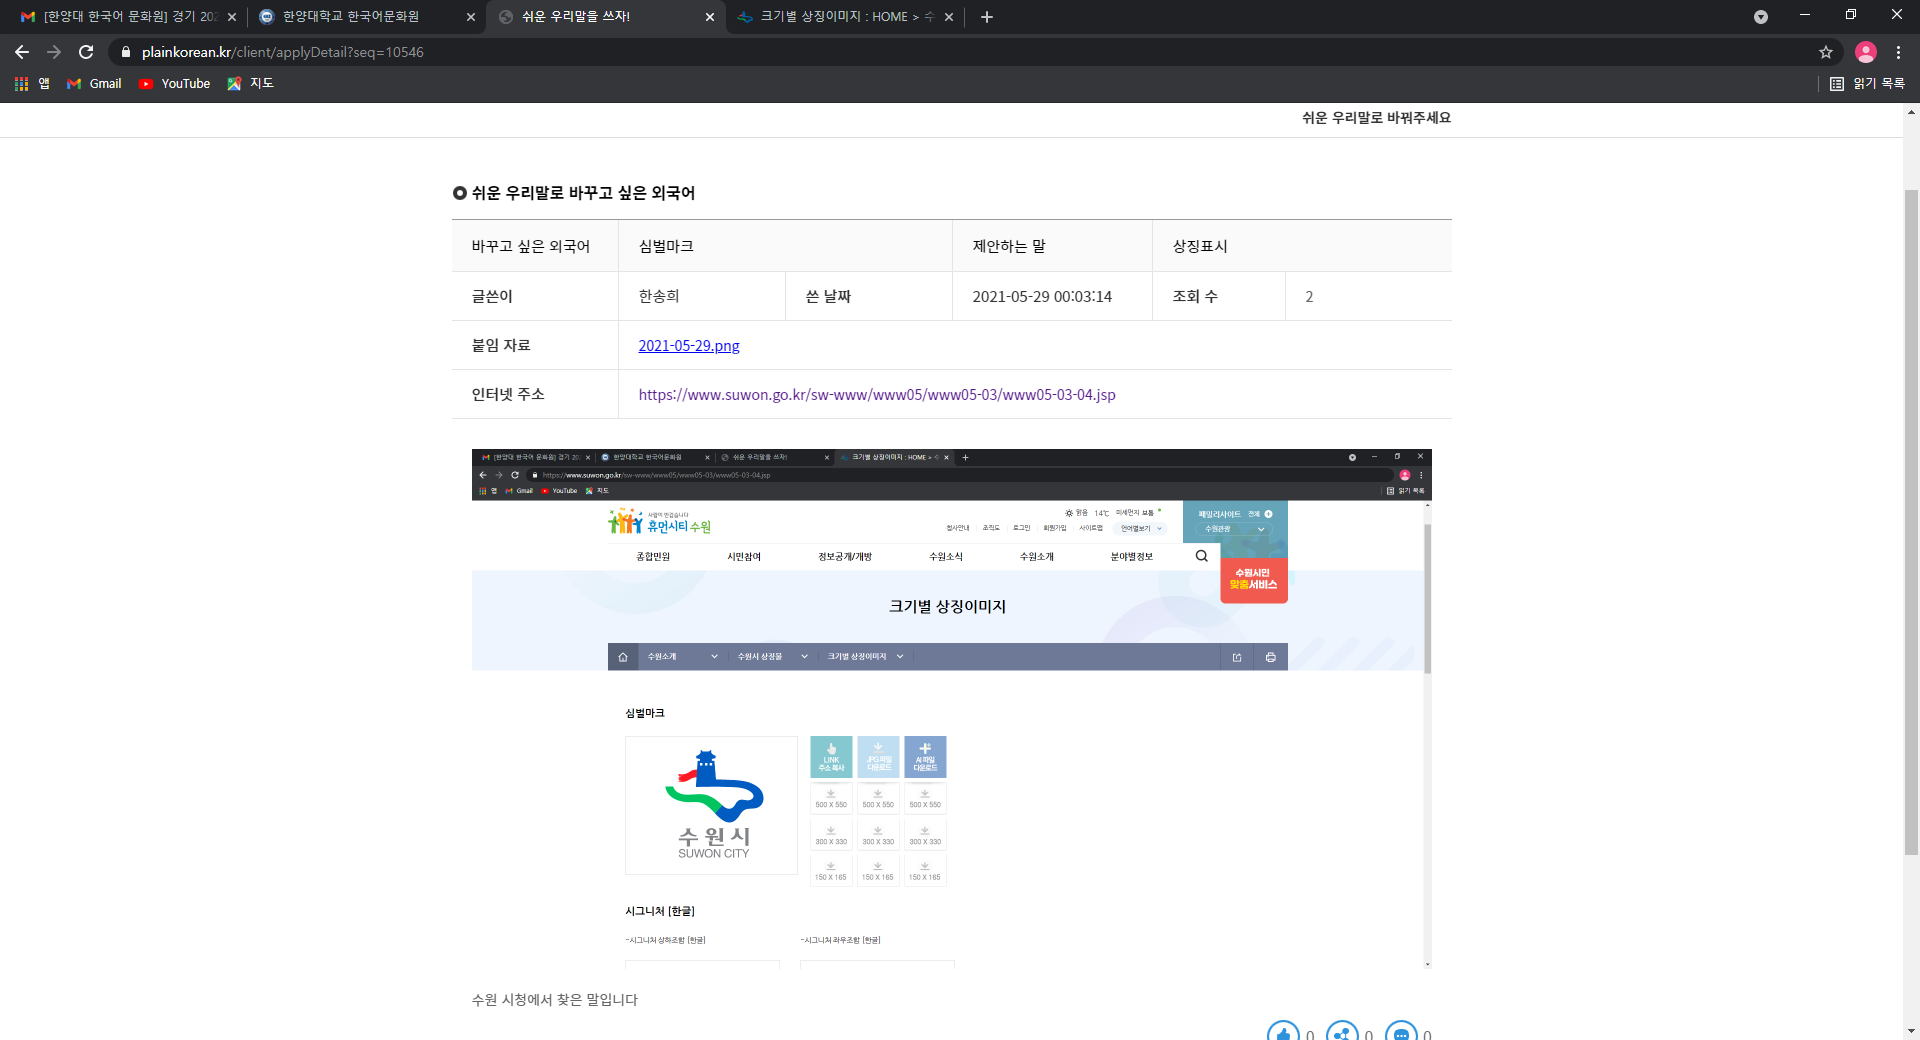Viewport: 1920px width, 1040px height.
Task: Bookmark this page with the star icon
Action: 1826,52
